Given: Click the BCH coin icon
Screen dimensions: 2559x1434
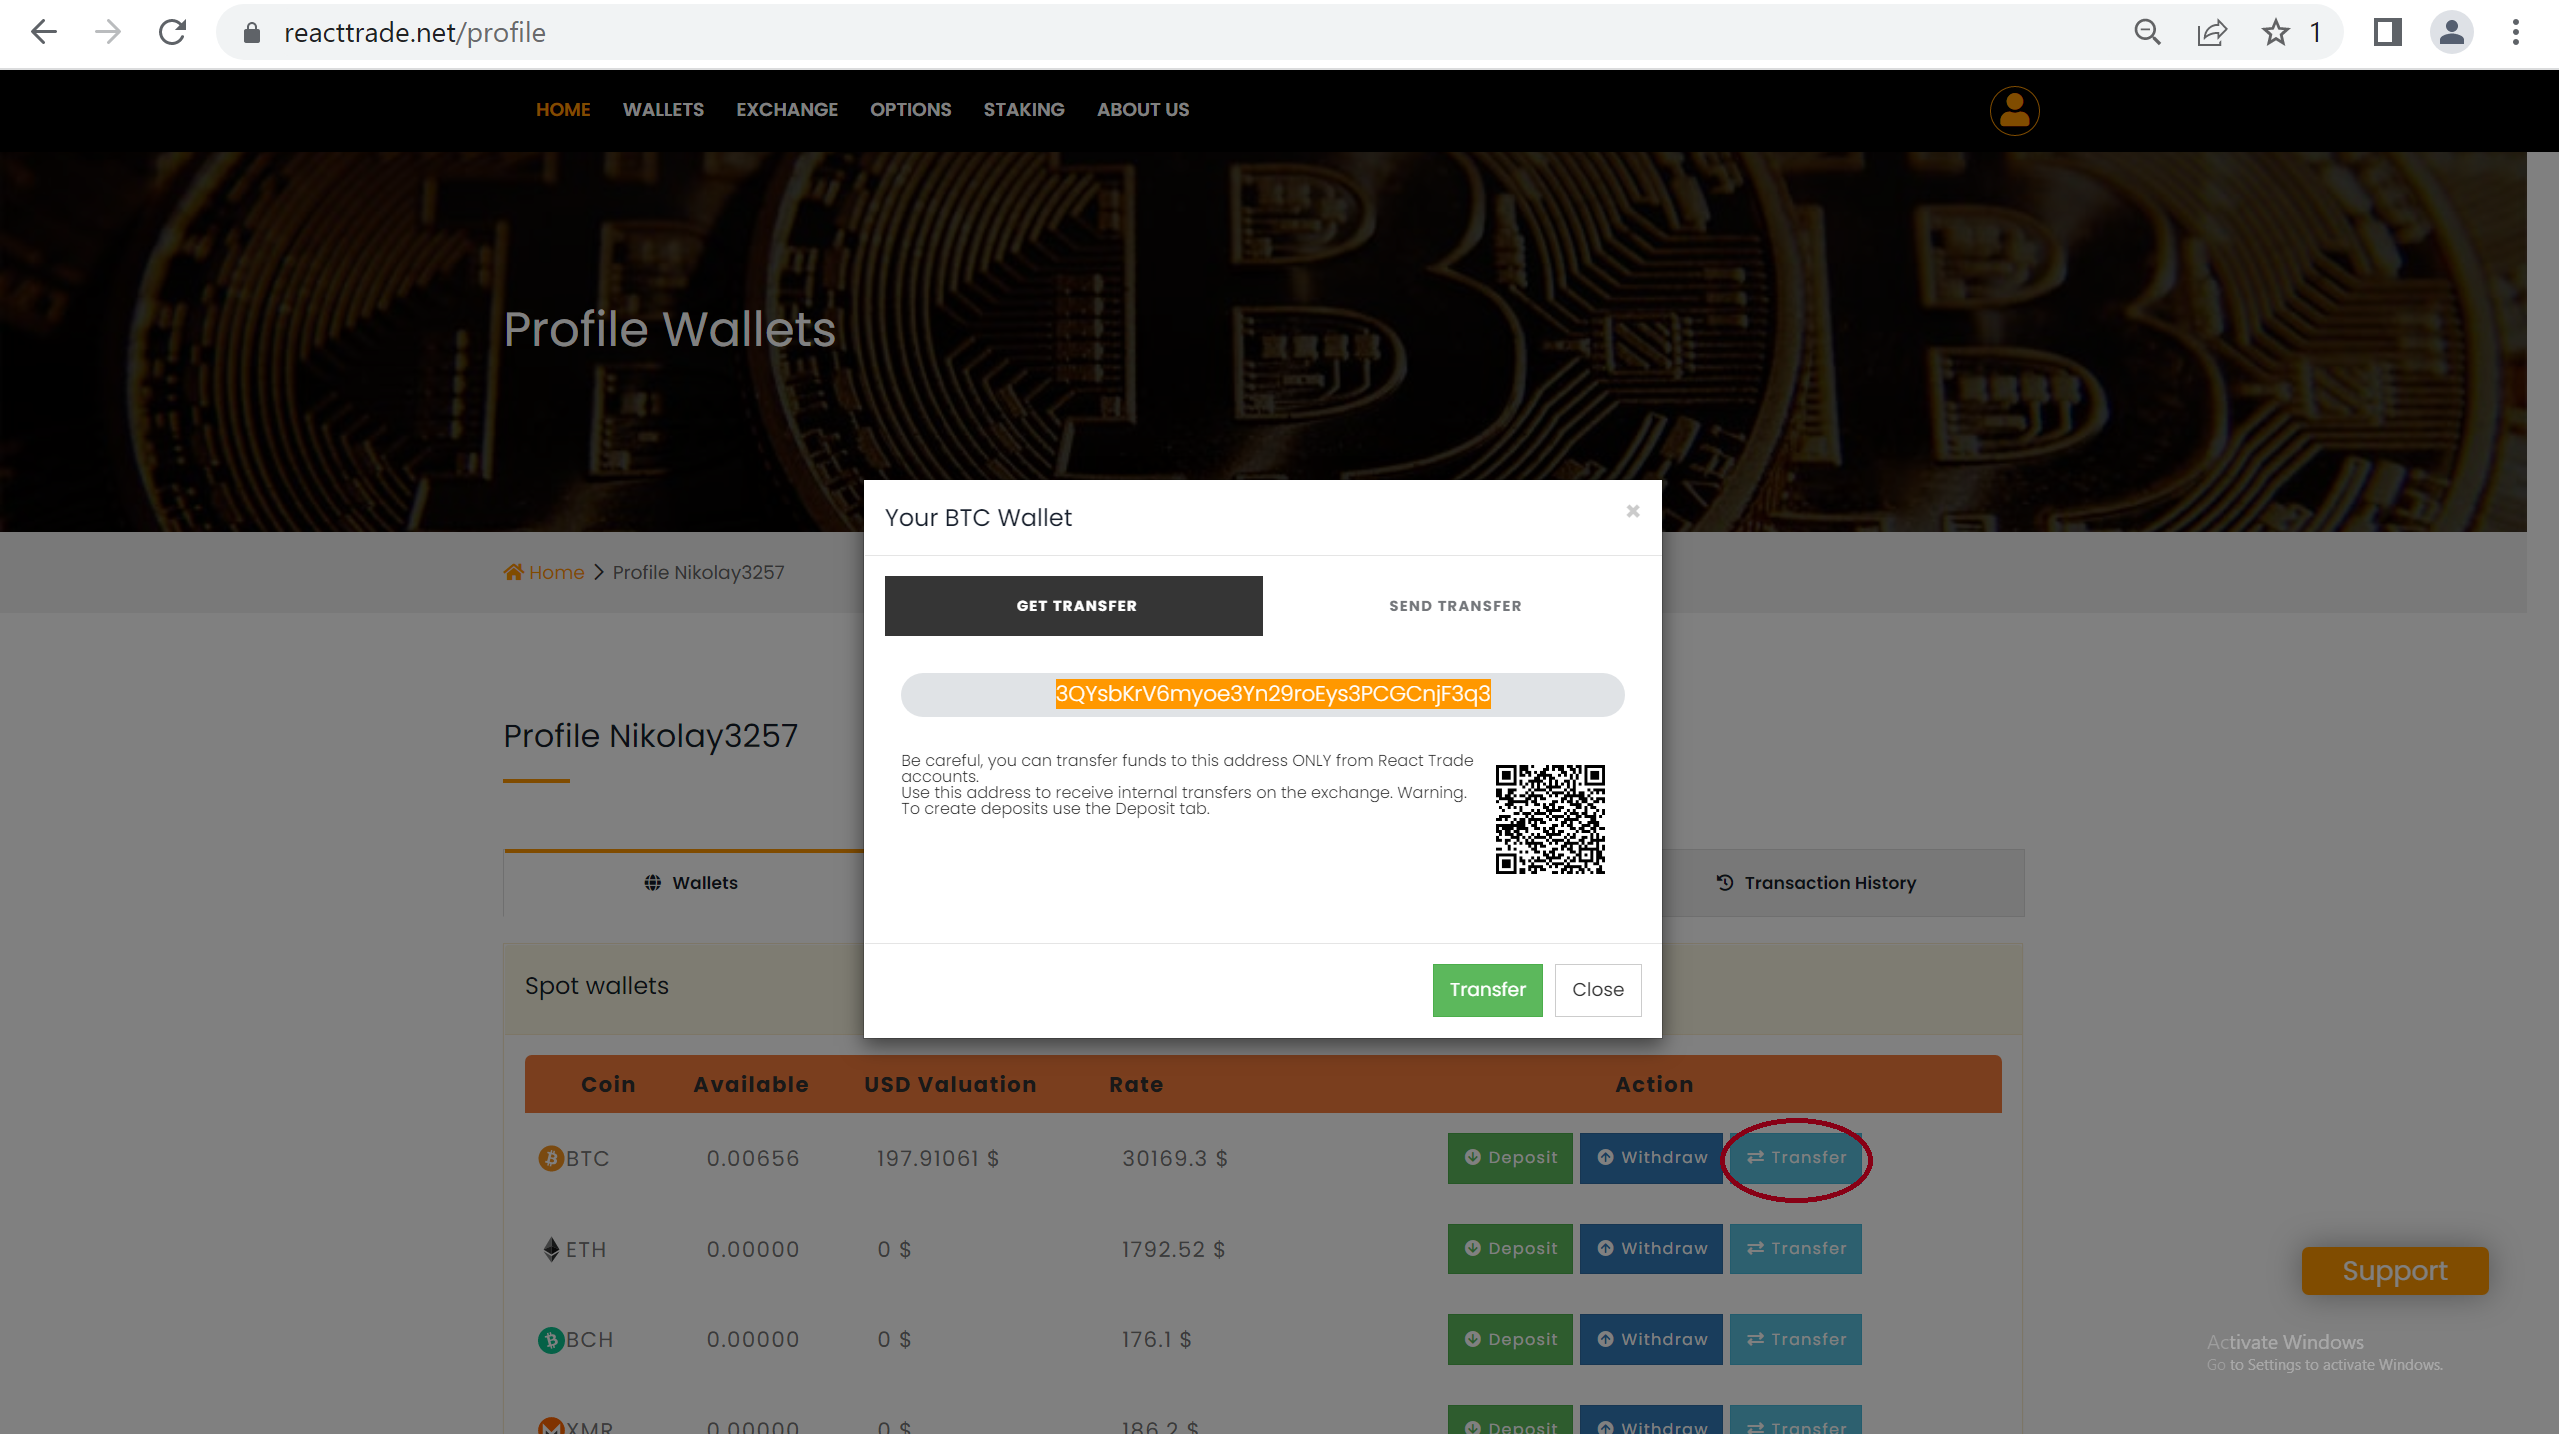Looking at the screenshot, I should [x=551, y=1340].
